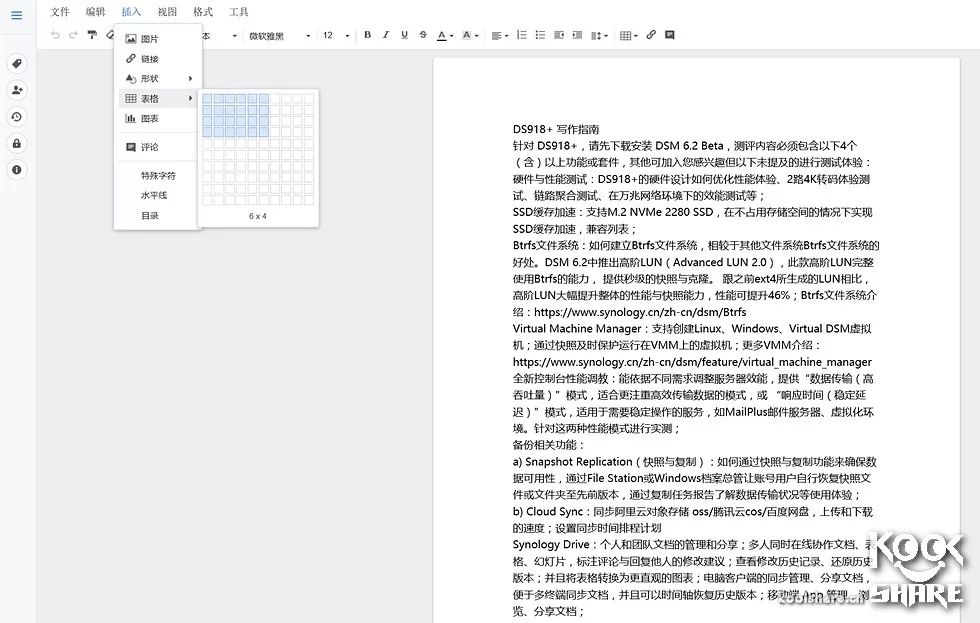Screen dimensions: 980x623
Task: Click the 插入 menu
Action: point(131,12)
